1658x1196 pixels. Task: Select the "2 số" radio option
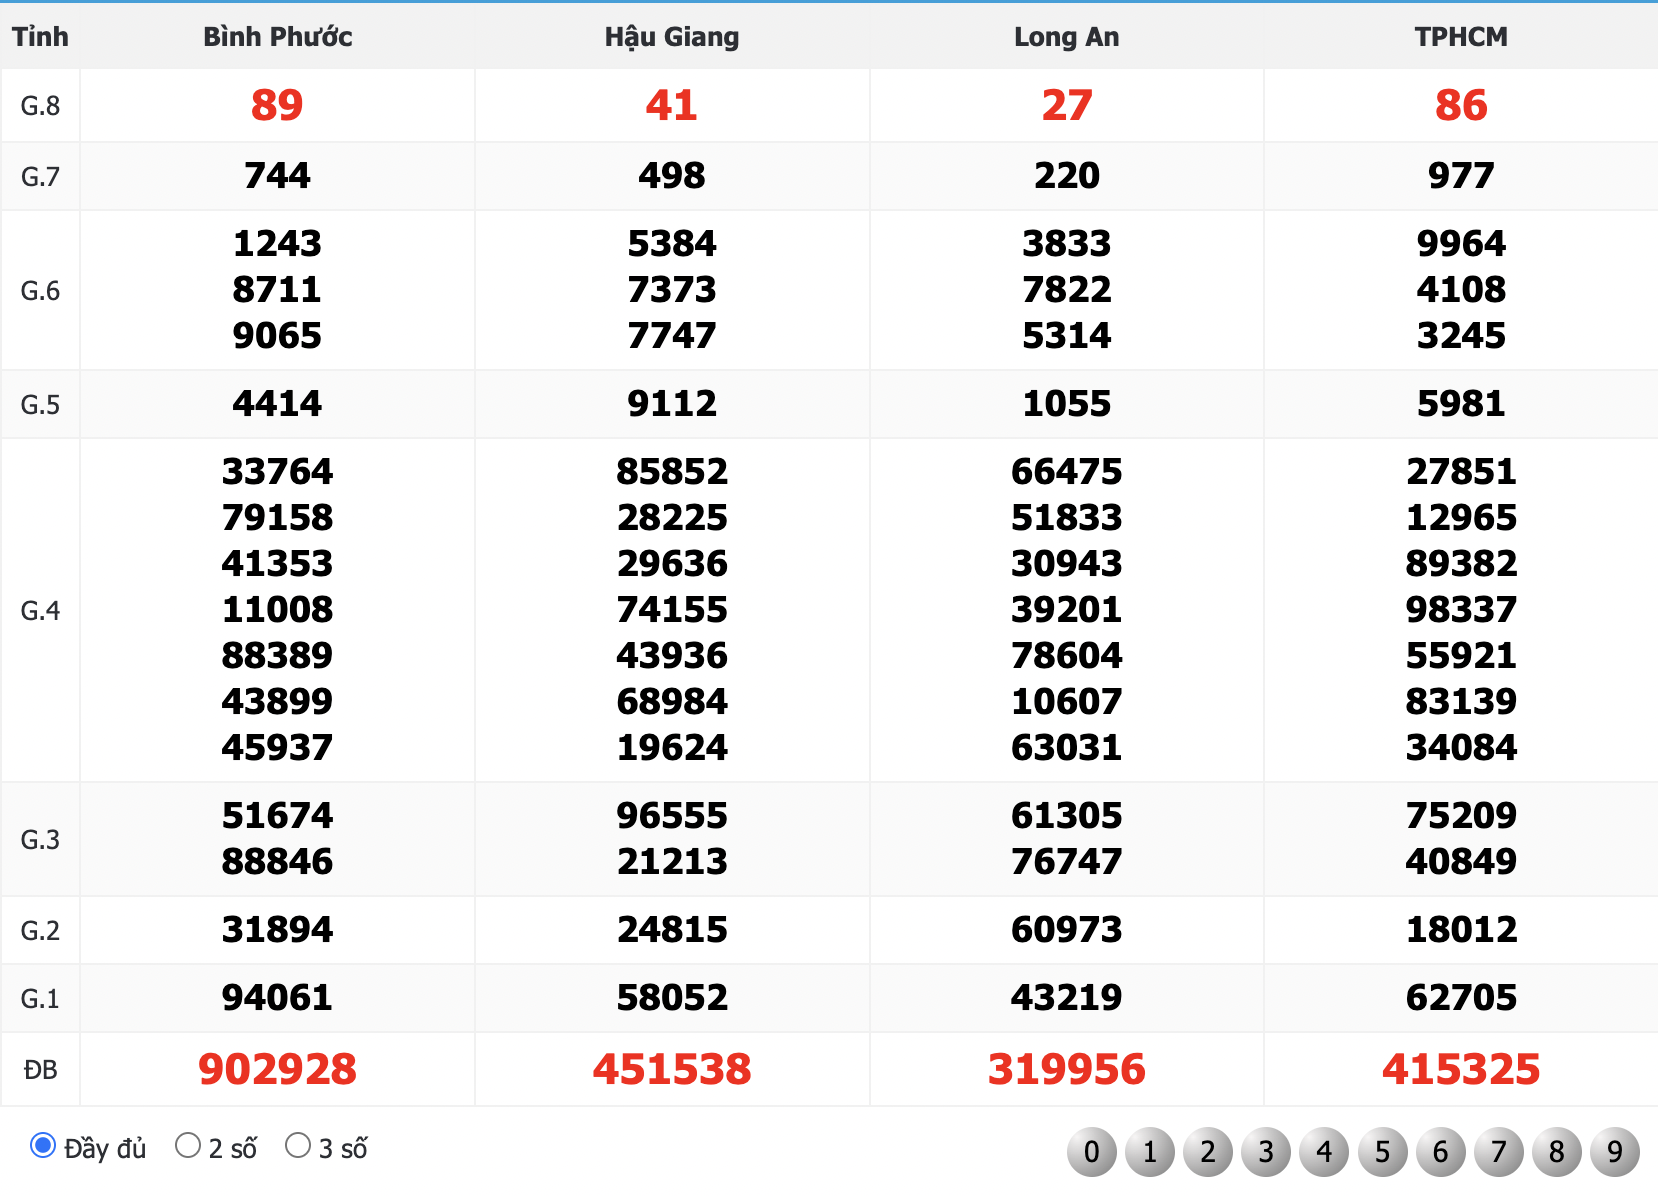[x=188, y=1145]
